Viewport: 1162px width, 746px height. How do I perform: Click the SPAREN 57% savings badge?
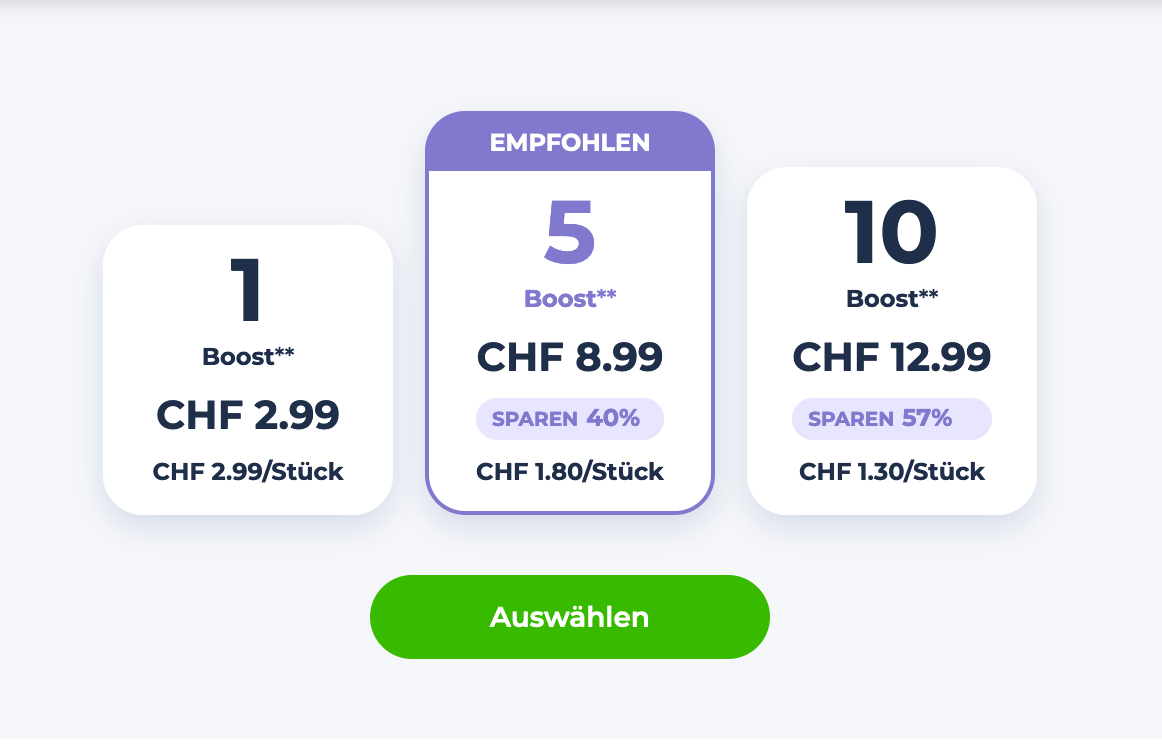pyautogui.click(x=891, y=419)
